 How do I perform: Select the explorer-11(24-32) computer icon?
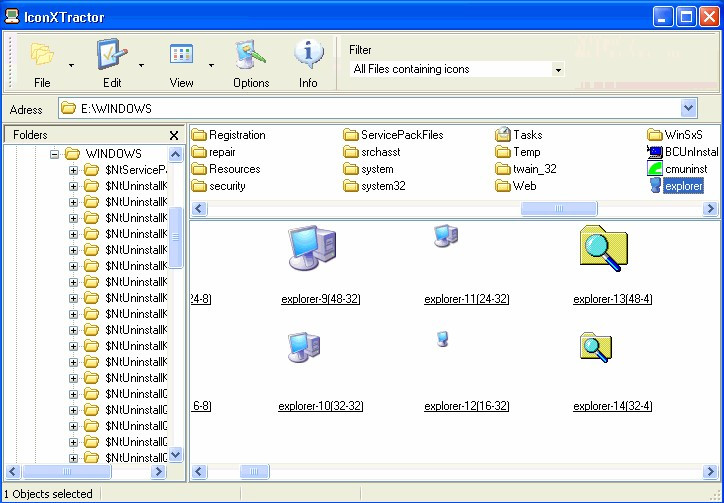[x=446, y=236]
